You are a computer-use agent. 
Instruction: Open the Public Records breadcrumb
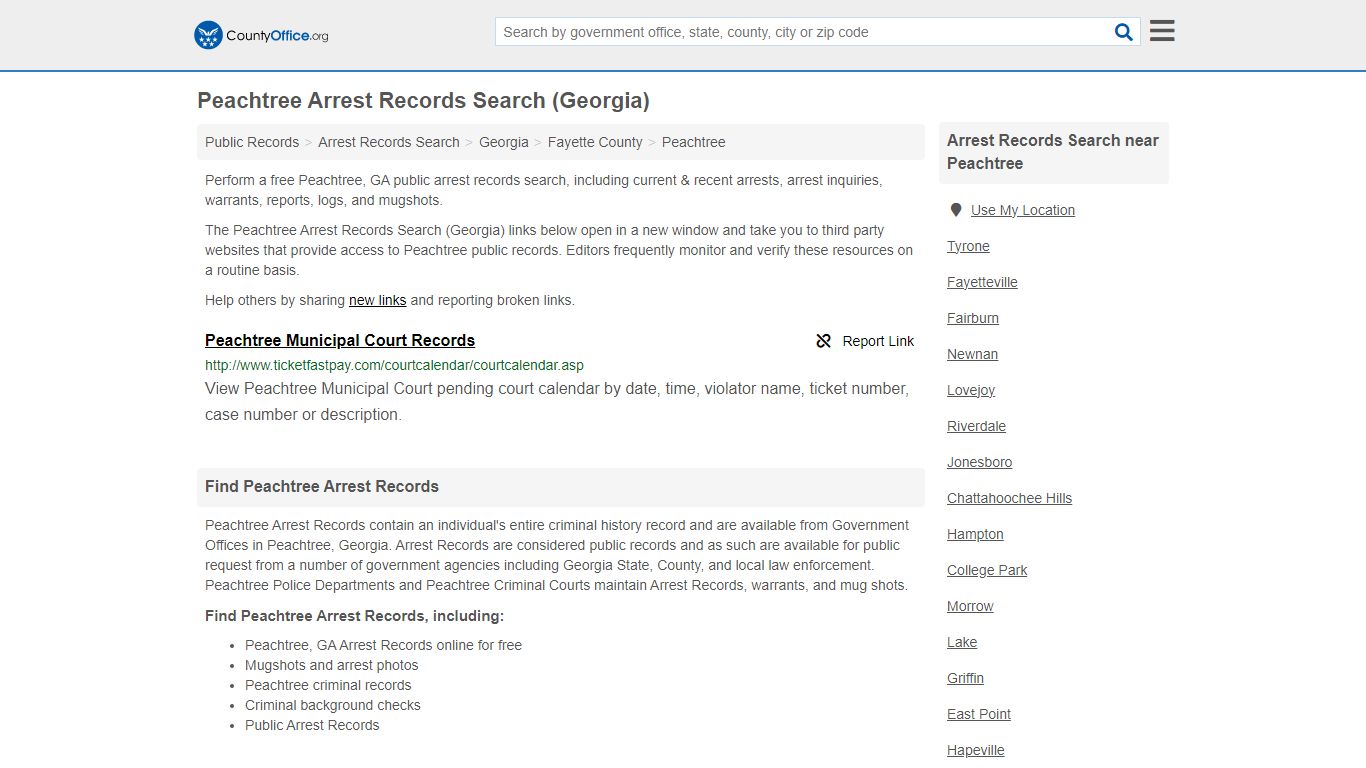(x=252, y=142)
